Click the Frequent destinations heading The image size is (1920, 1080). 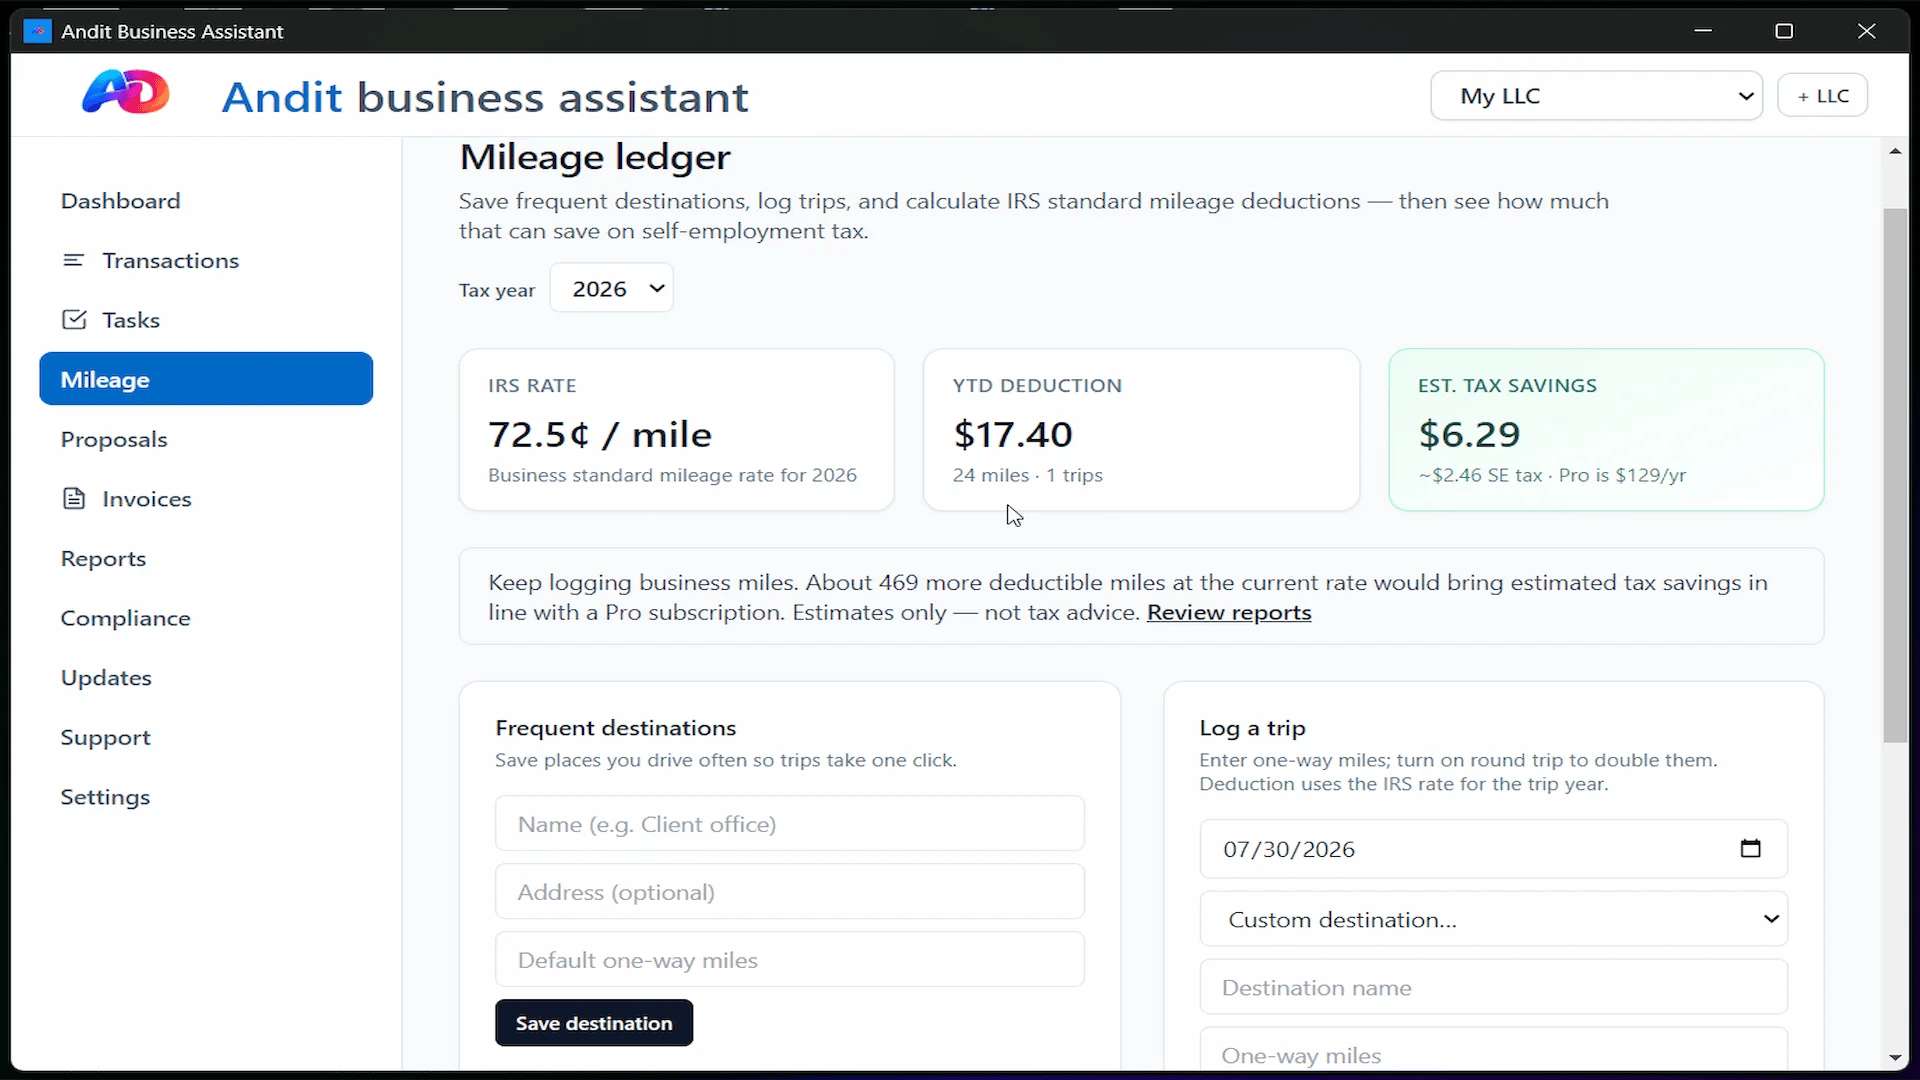pyautogui.click(x=616, y=728)
